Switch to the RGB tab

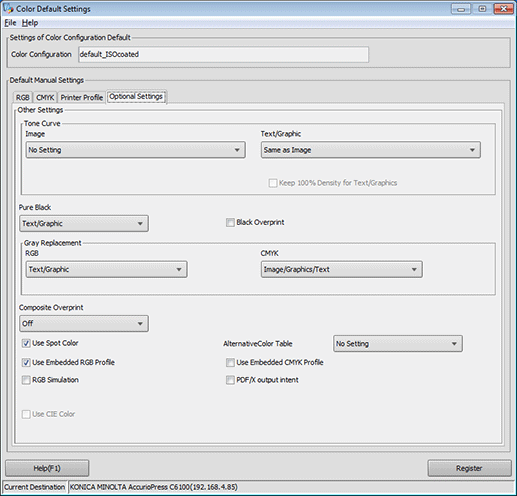[x=23, y=98]
